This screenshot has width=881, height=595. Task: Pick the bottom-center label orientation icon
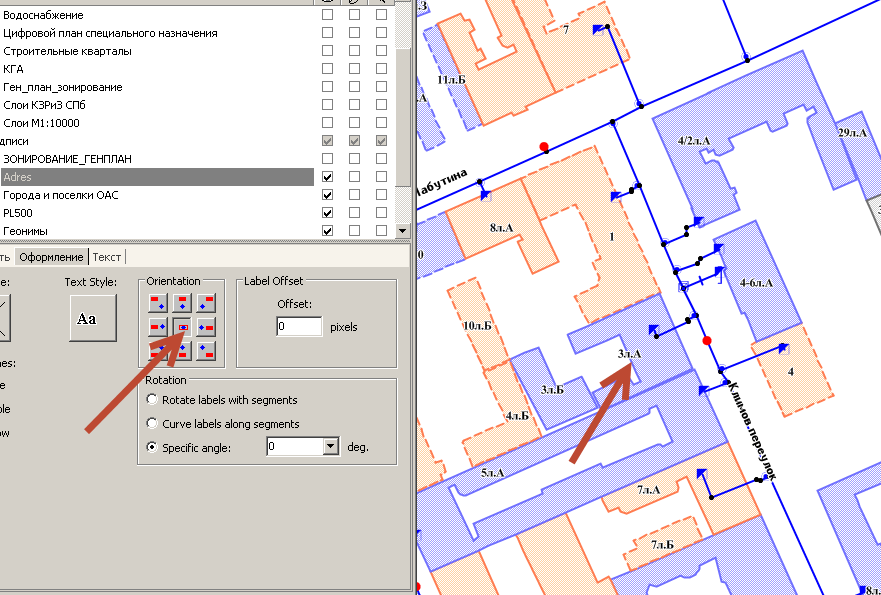point(182,350)
